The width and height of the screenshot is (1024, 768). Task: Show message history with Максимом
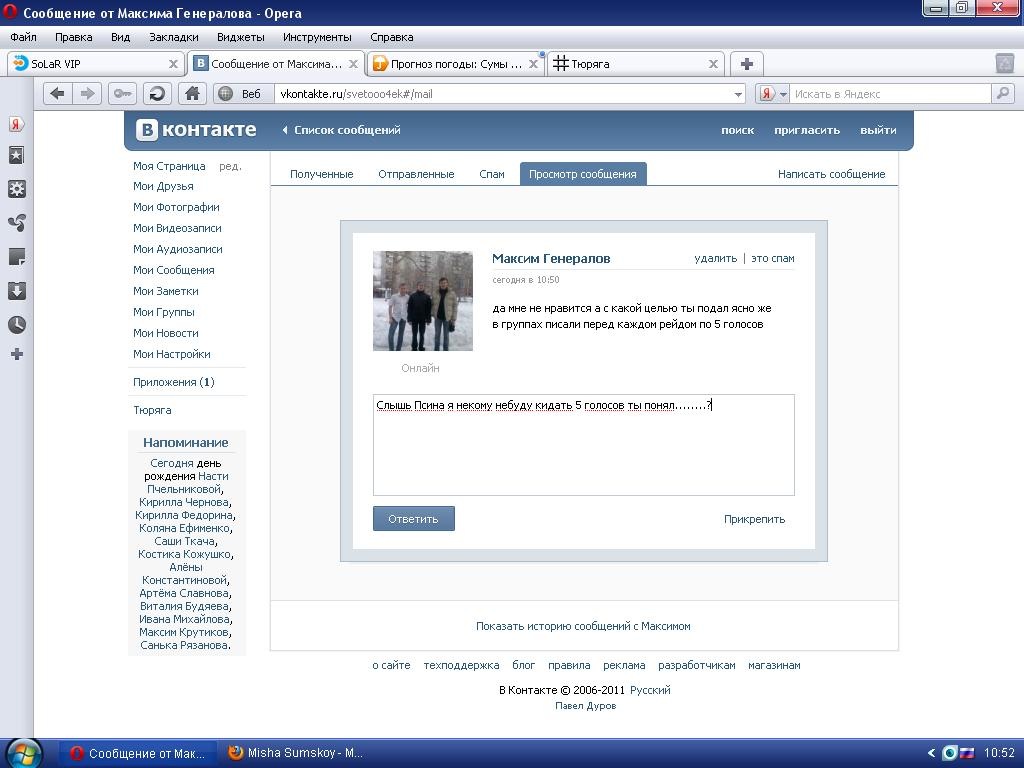tap(583, 626)
